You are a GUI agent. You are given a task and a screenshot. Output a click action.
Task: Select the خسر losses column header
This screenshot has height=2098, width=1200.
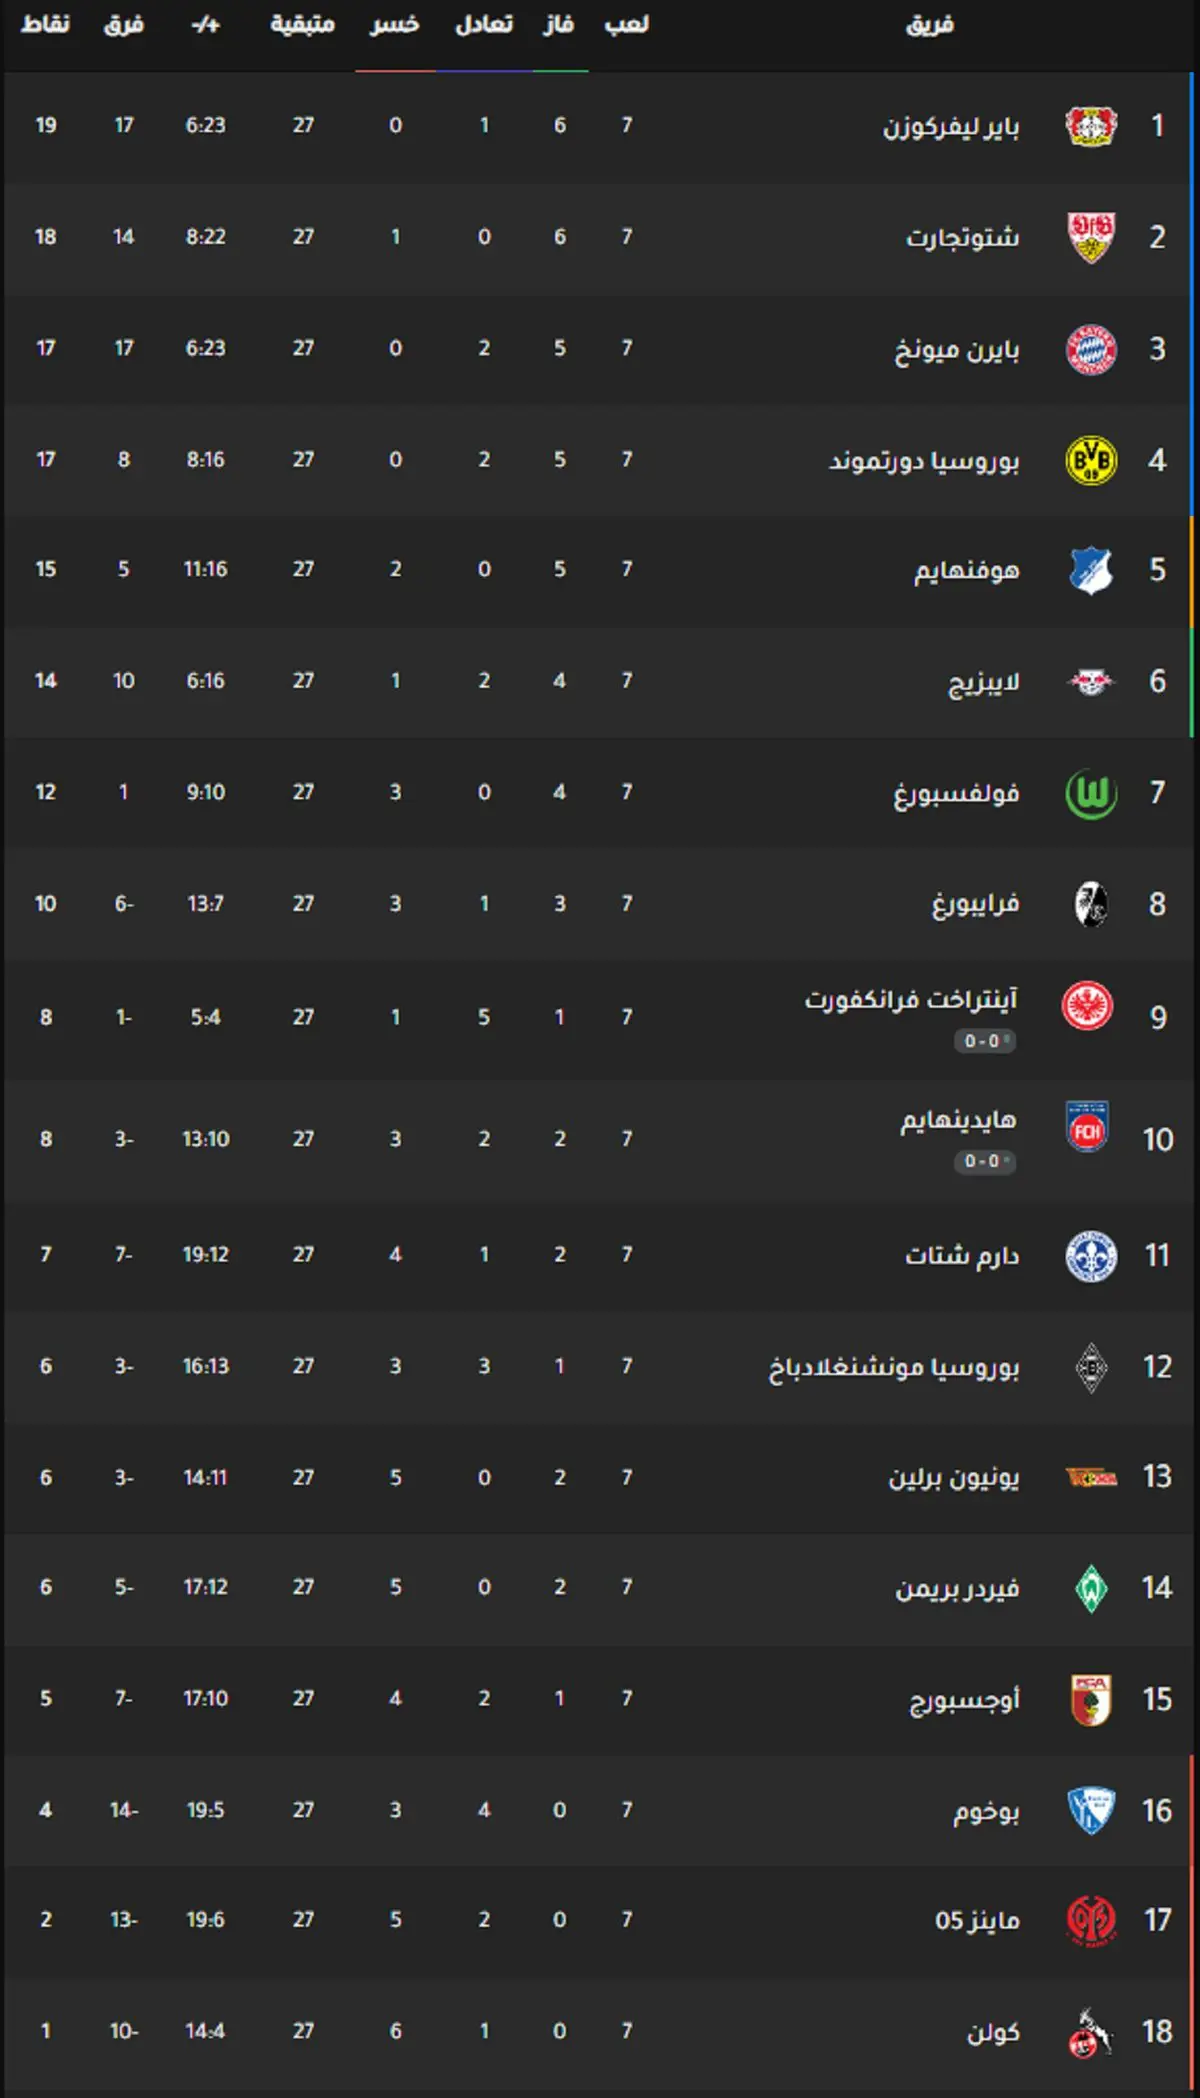395,24
